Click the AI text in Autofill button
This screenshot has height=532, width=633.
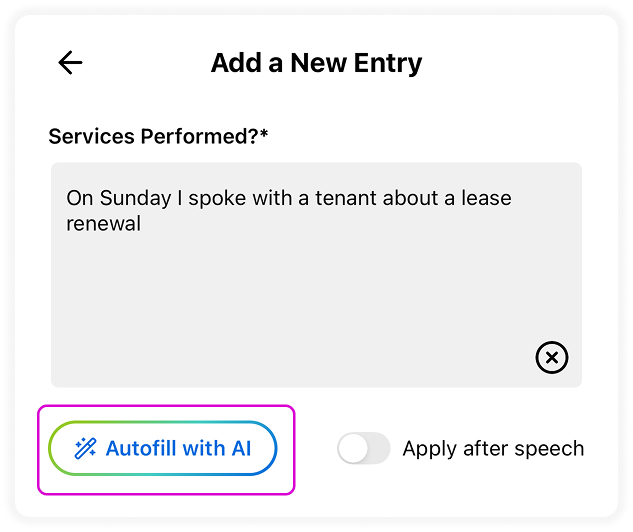(241, 448)
